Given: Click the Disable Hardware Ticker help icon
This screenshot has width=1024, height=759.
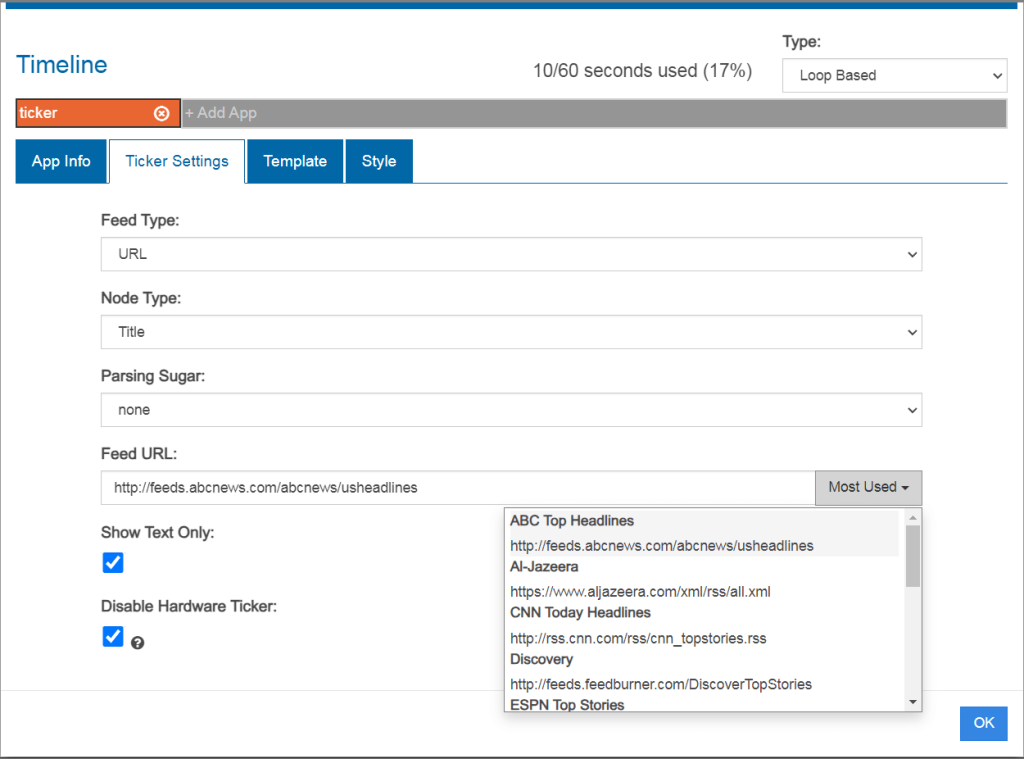Looking at the screenshot, I should point(138,643).
